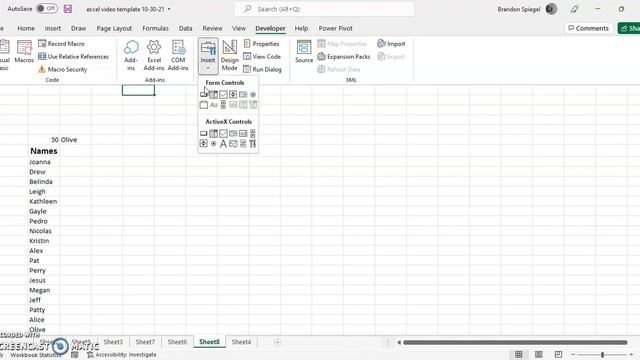Viewport: 640px width, 360px height.
Task: Switch to Power Pivot tab
Action: point(336,28)
